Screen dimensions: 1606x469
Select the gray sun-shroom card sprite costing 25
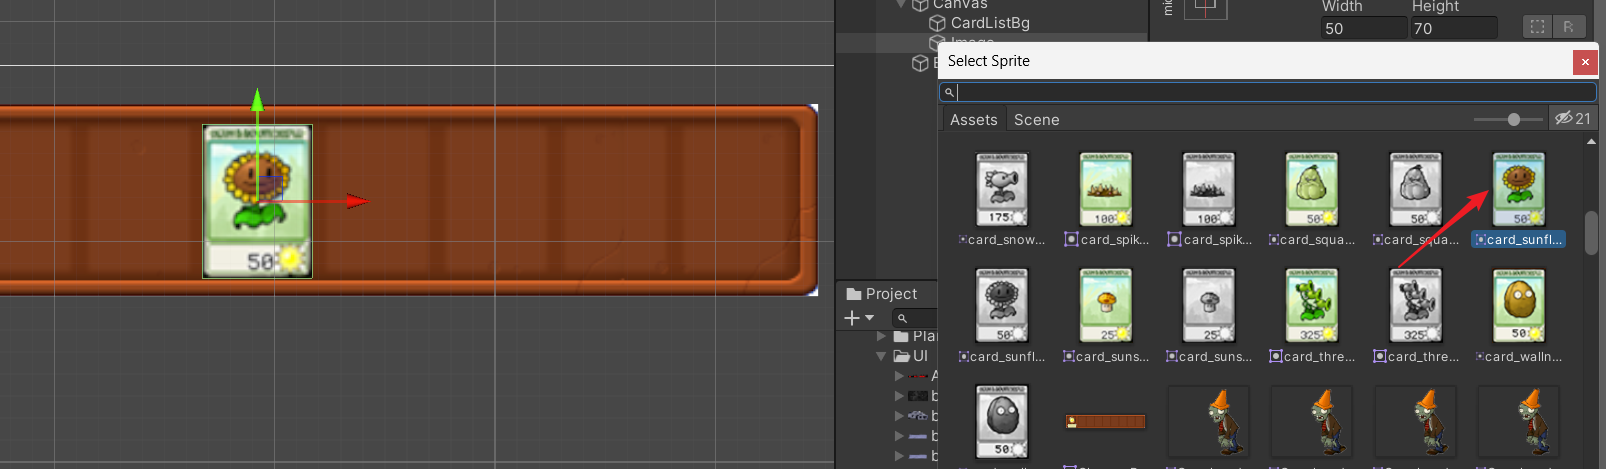coord(1208,306)
